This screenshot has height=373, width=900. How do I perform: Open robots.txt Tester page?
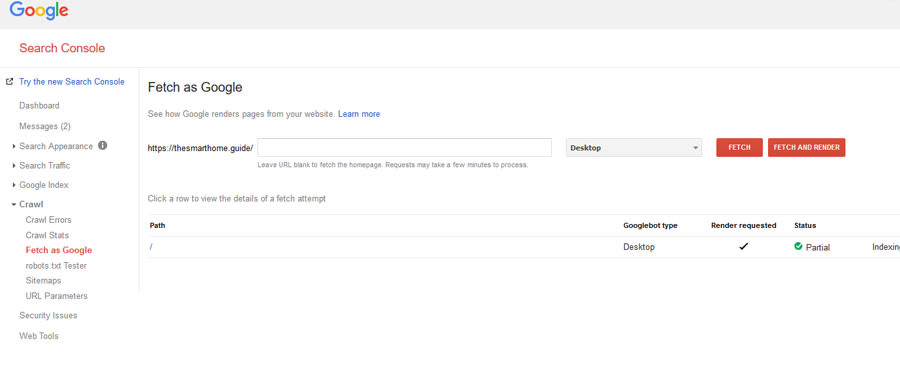56,266
